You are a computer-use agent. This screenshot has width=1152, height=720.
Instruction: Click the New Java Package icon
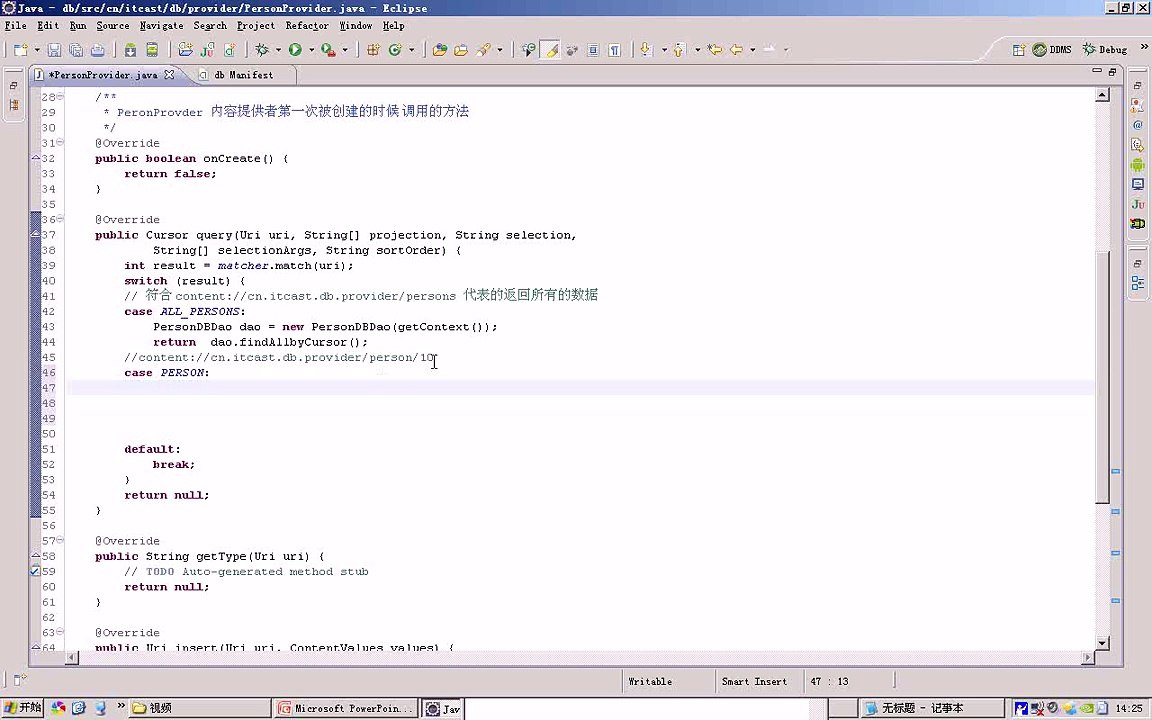tap(373, 50)
